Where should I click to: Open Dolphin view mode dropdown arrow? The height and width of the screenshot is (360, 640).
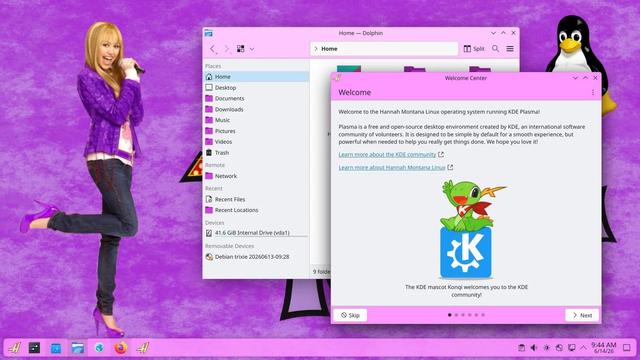252,49
